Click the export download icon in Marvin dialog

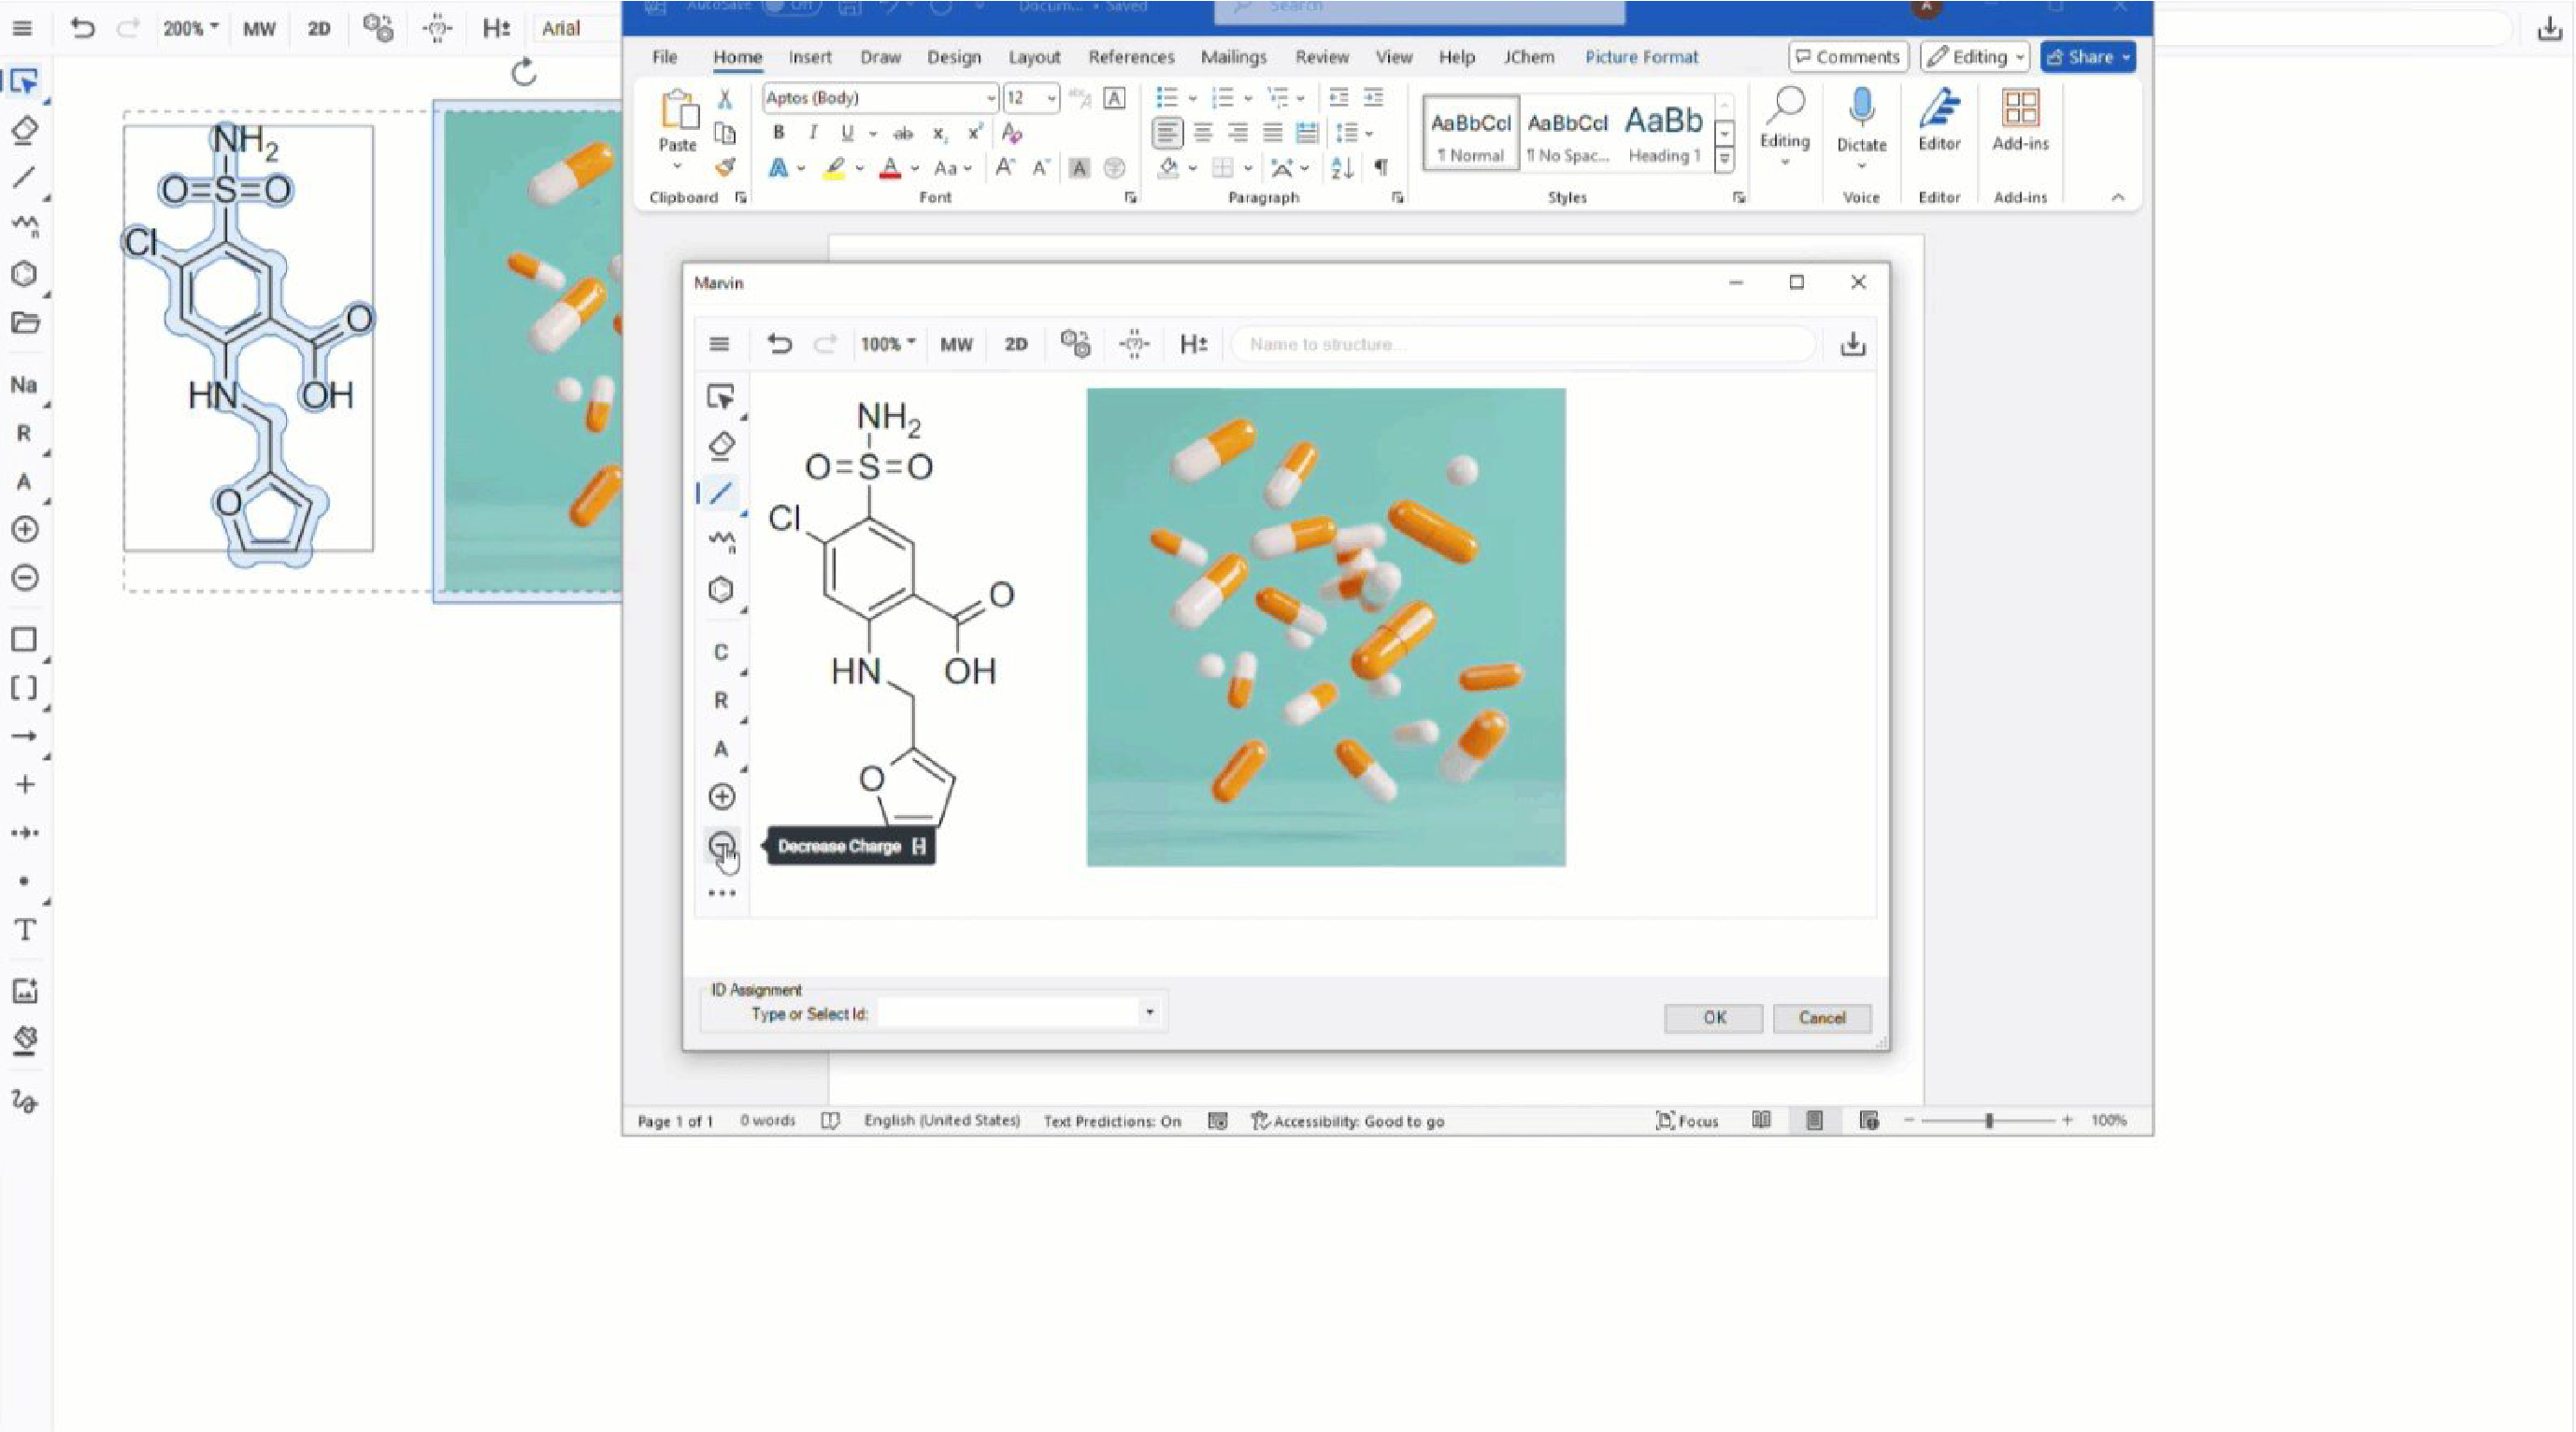coord(1852,344)
